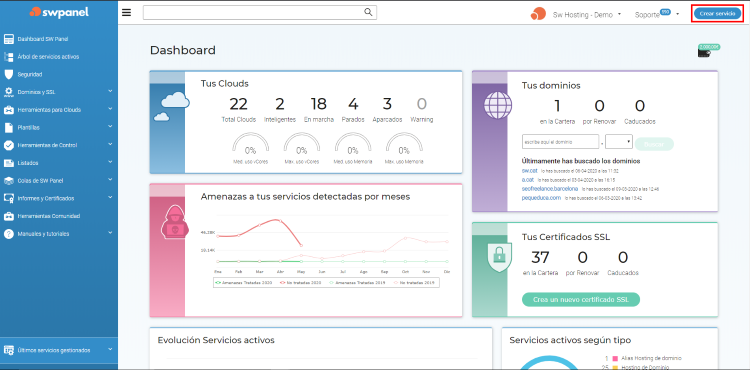This screenshot has height=370, width=750.
Task: Toggle No tratadas 2019 legend entry
Action: 415,283
